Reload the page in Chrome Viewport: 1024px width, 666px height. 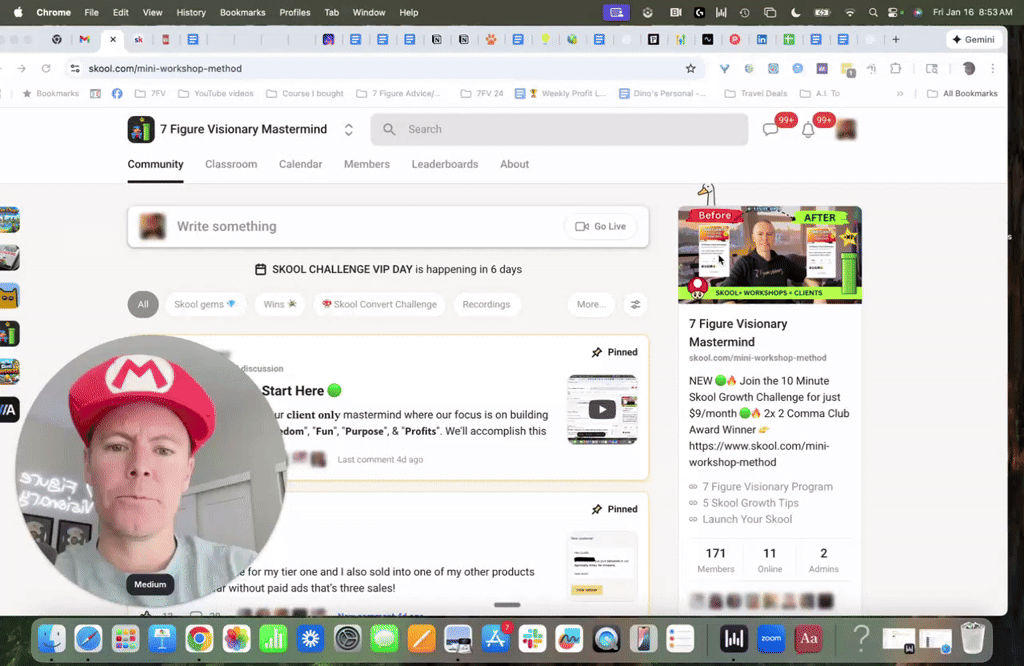46,69
